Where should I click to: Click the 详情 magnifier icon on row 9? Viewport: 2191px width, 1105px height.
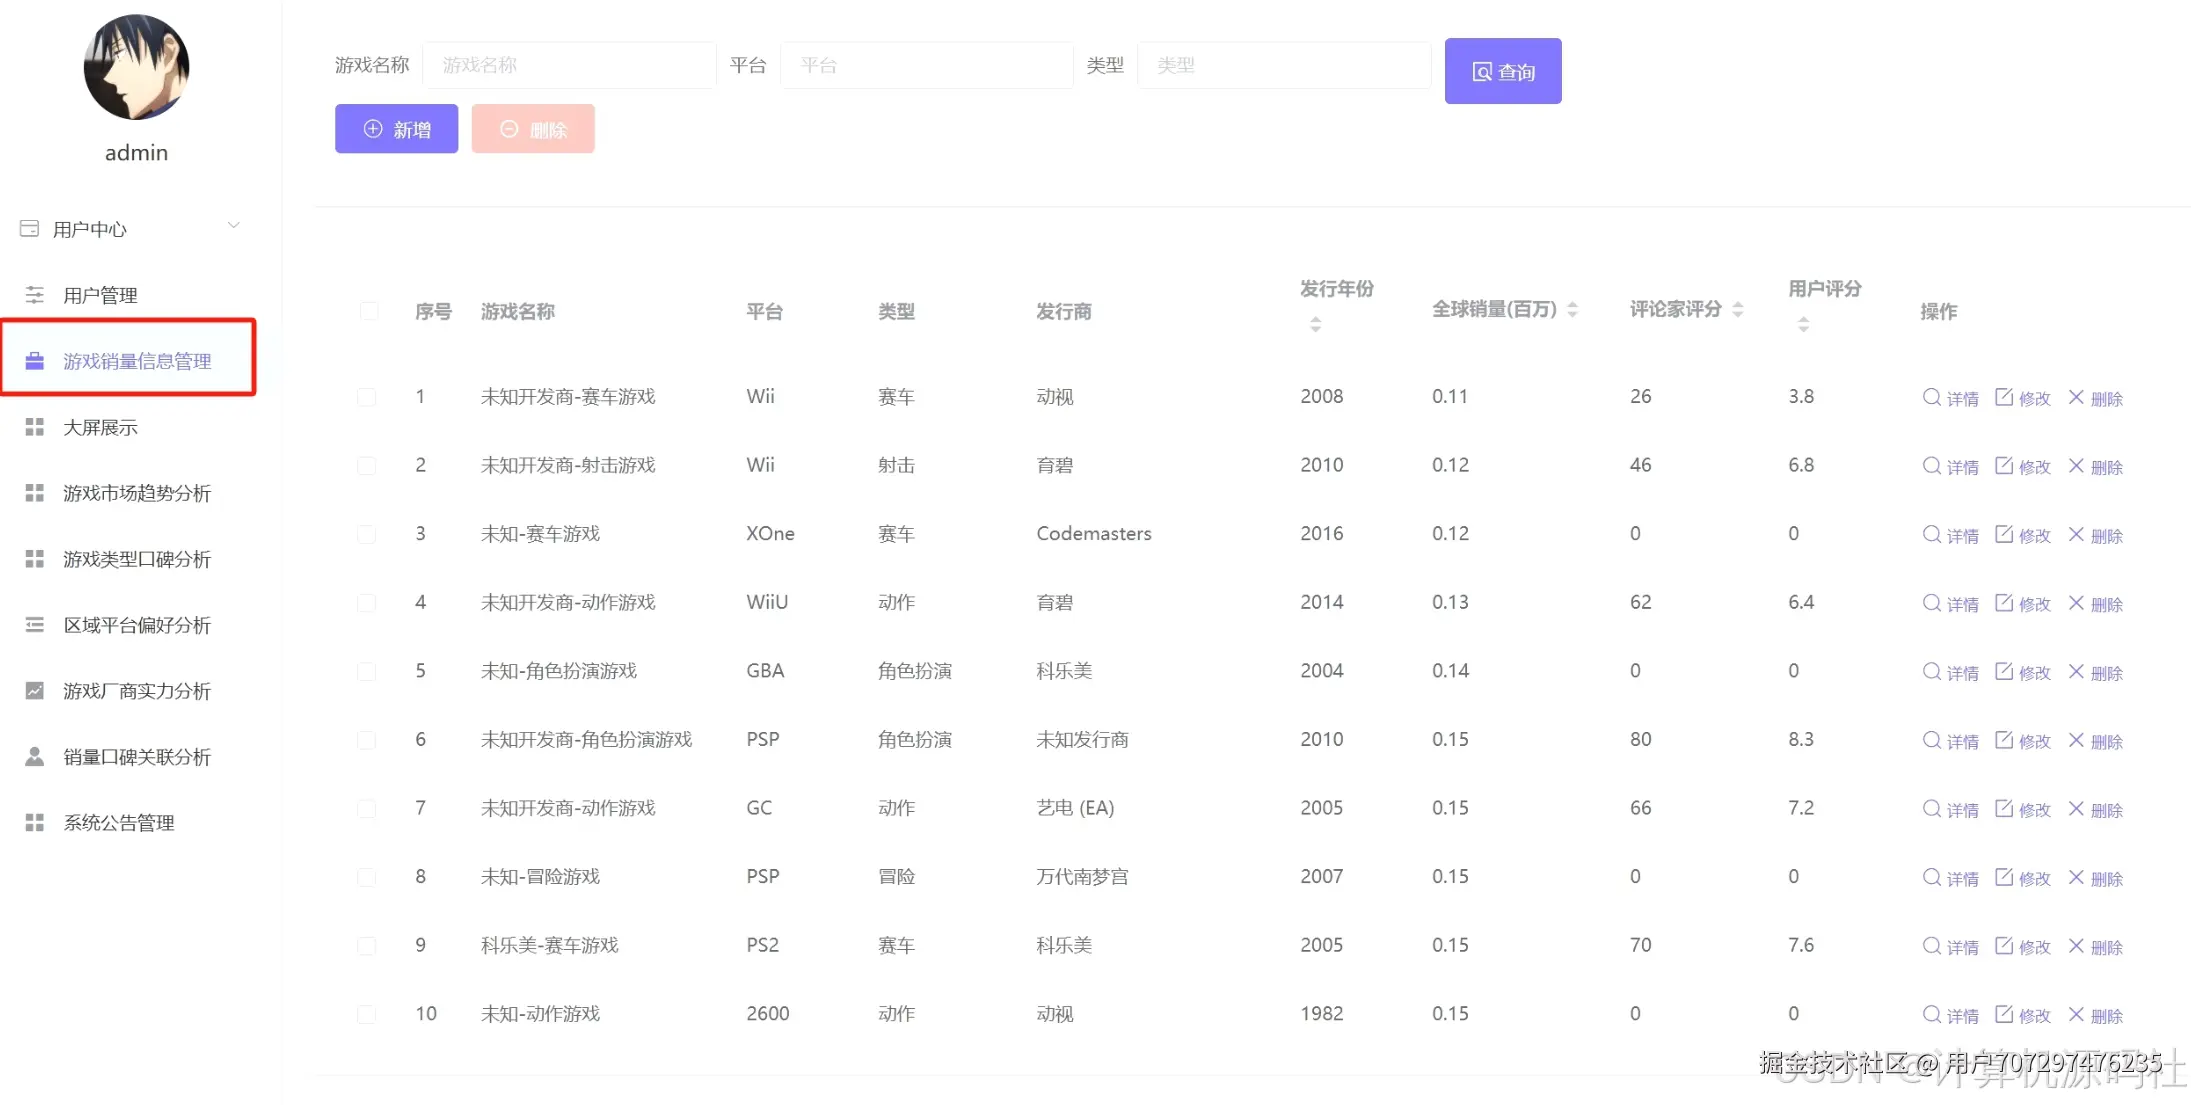[1930, 946]
